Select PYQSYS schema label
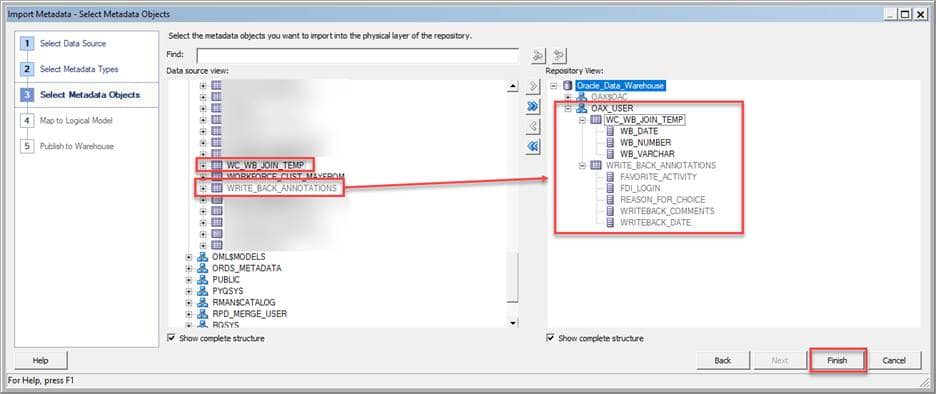Viewport: 936px width, 394px height. 227,291
